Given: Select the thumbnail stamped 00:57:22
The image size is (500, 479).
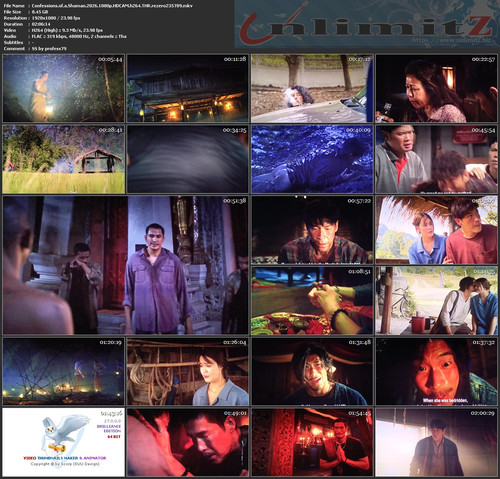Looking at the screenshot, I should [x=312, y=230].
